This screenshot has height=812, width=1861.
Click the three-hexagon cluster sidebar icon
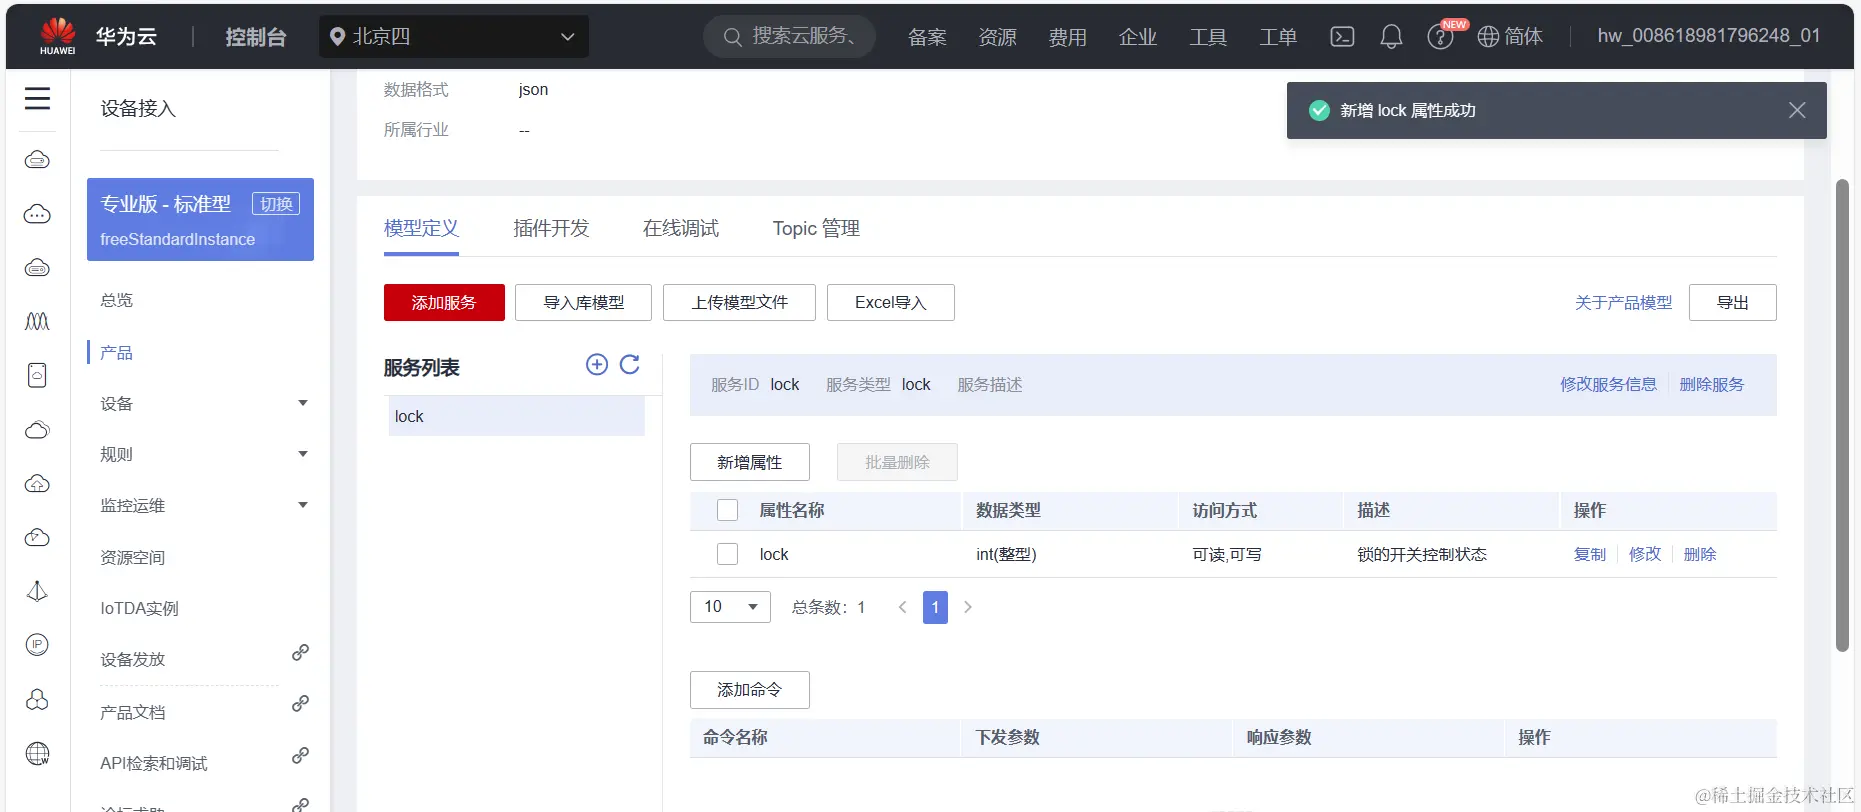pos(37,699)
